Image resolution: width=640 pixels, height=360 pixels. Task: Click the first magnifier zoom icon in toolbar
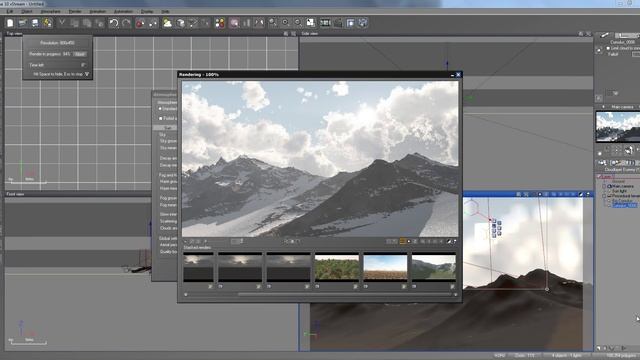click(x=272, y=23)
